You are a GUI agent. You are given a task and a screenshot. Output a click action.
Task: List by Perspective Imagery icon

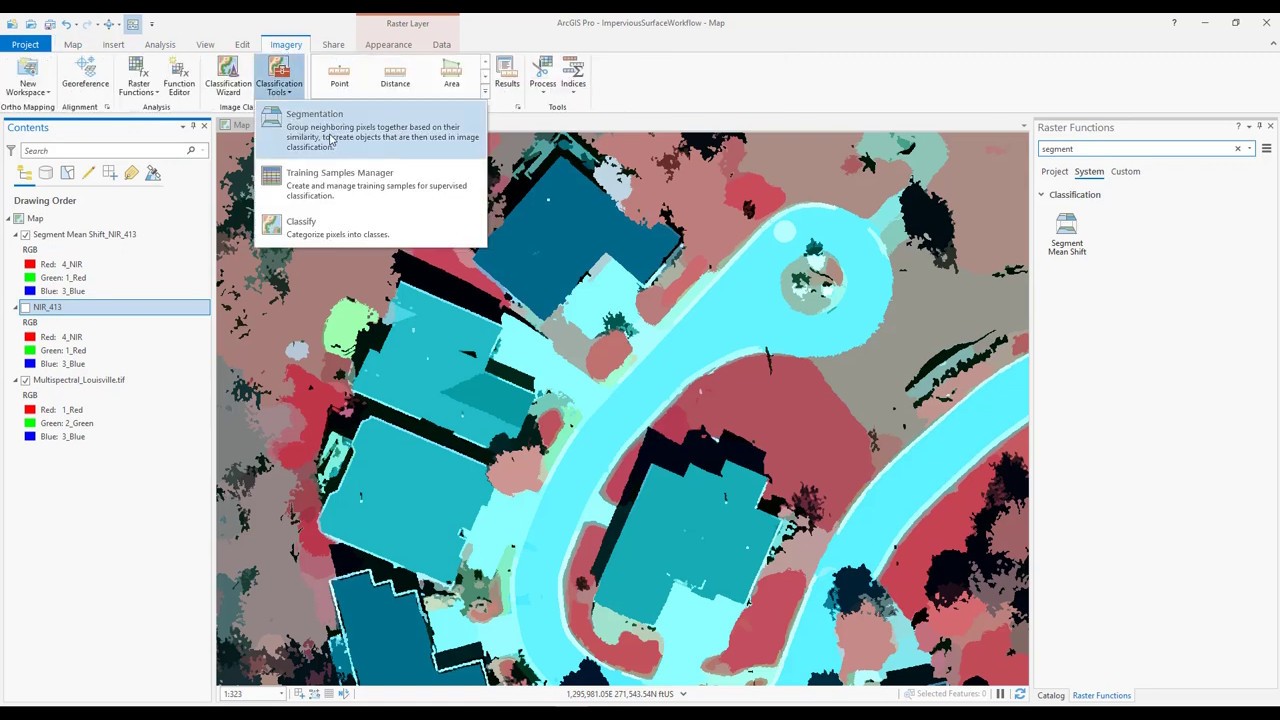[153, 173]
